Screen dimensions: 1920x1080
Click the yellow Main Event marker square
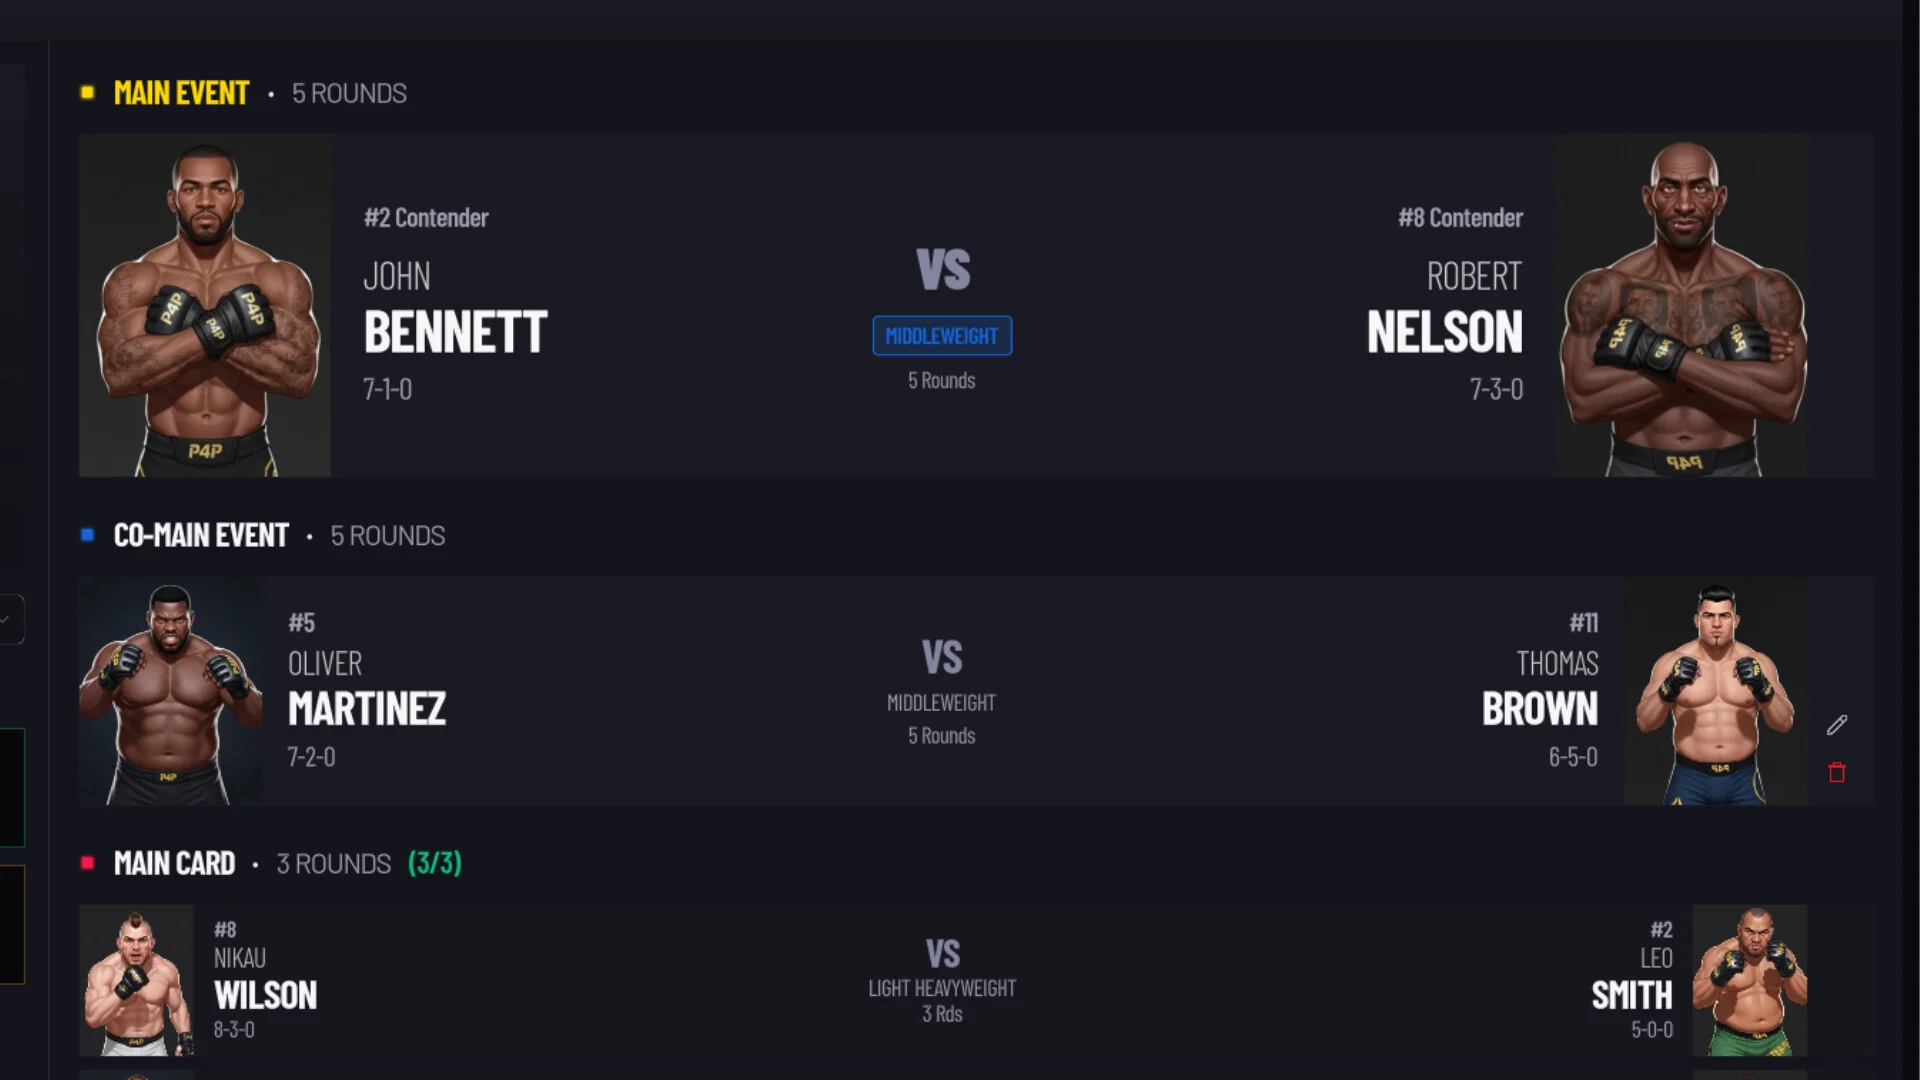tap(88, 93)
